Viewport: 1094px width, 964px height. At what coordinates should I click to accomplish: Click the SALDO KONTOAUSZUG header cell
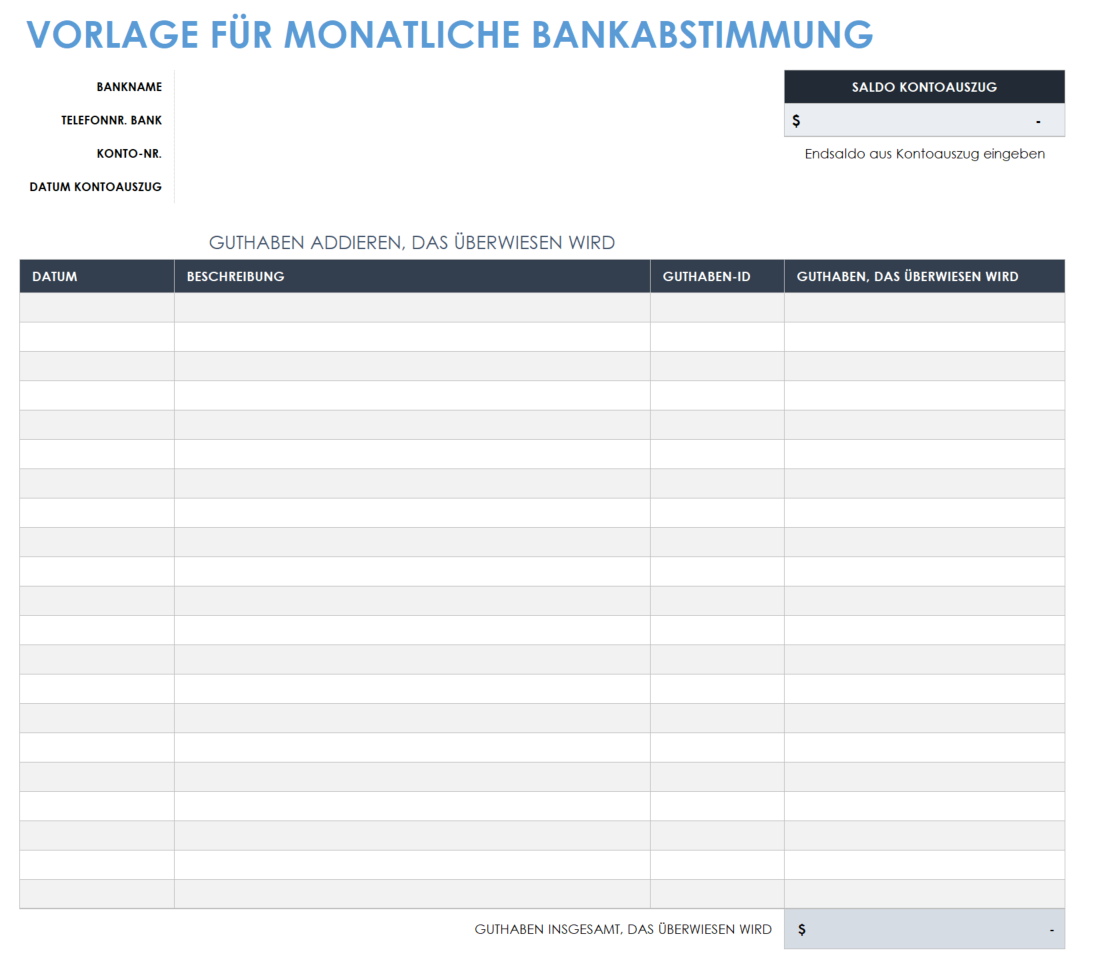coord(924,87)
